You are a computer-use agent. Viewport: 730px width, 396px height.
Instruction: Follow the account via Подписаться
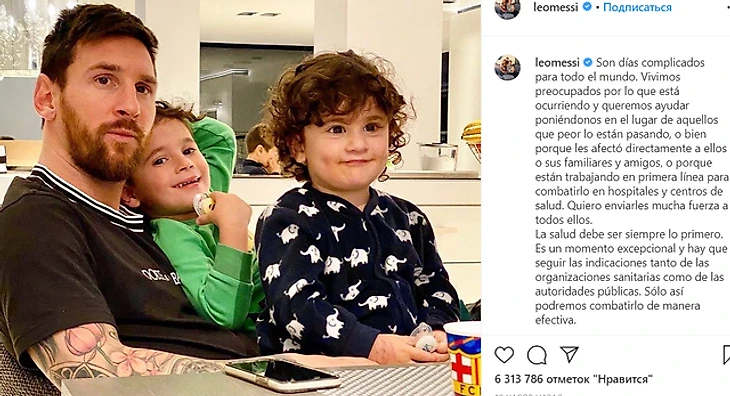tap(637, 7)
